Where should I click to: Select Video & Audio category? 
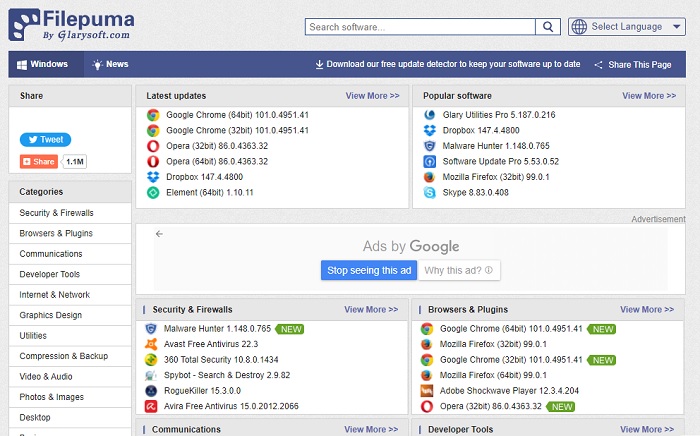point(70,377)
